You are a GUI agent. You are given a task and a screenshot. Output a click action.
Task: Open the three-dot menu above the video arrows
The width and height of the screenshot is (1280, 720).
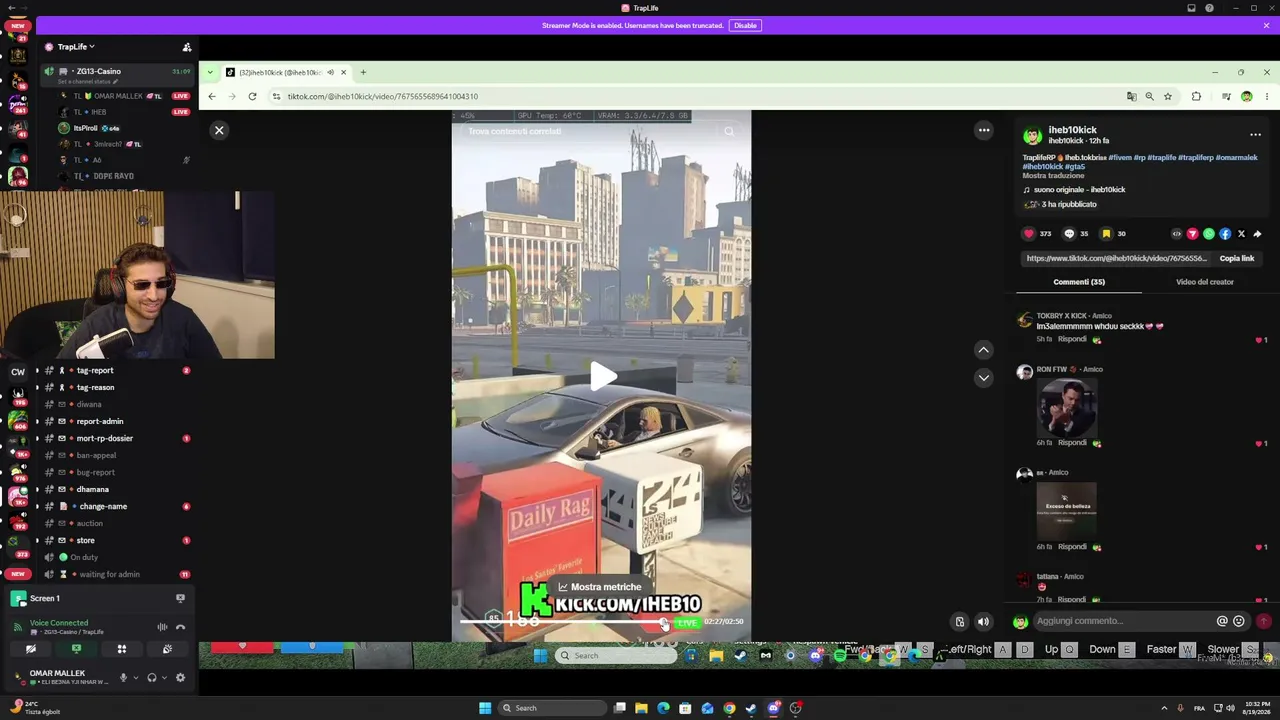click(984, 130)
